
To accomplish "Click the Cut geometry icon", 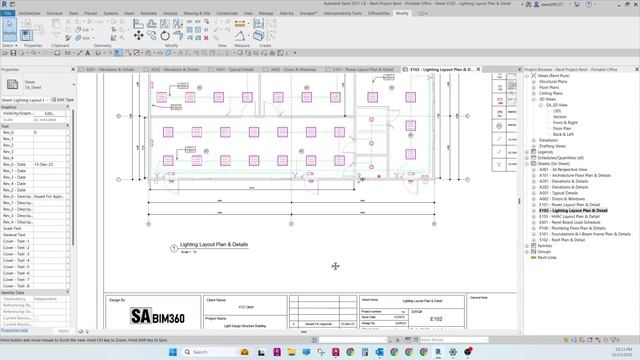I will point(78,30).
